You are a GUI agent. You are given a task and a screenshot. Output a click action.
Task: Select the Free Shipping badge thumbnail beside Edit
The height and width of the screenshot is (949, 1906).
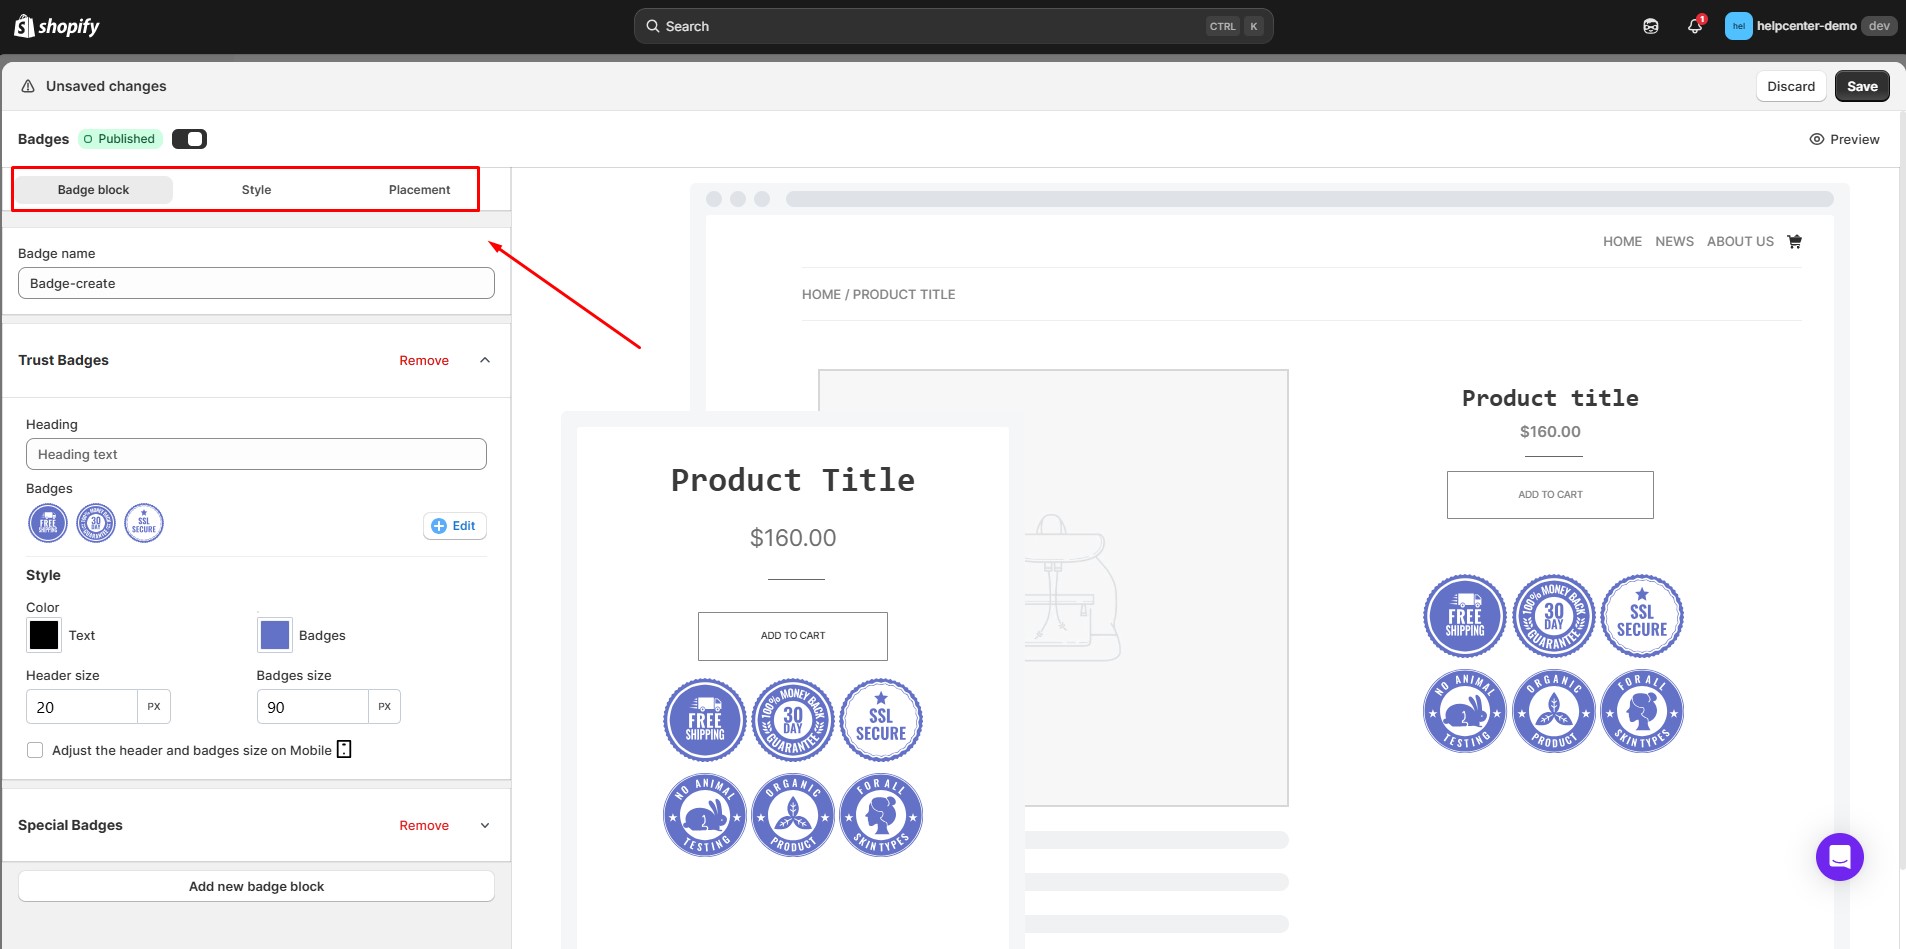pos(48,523)
